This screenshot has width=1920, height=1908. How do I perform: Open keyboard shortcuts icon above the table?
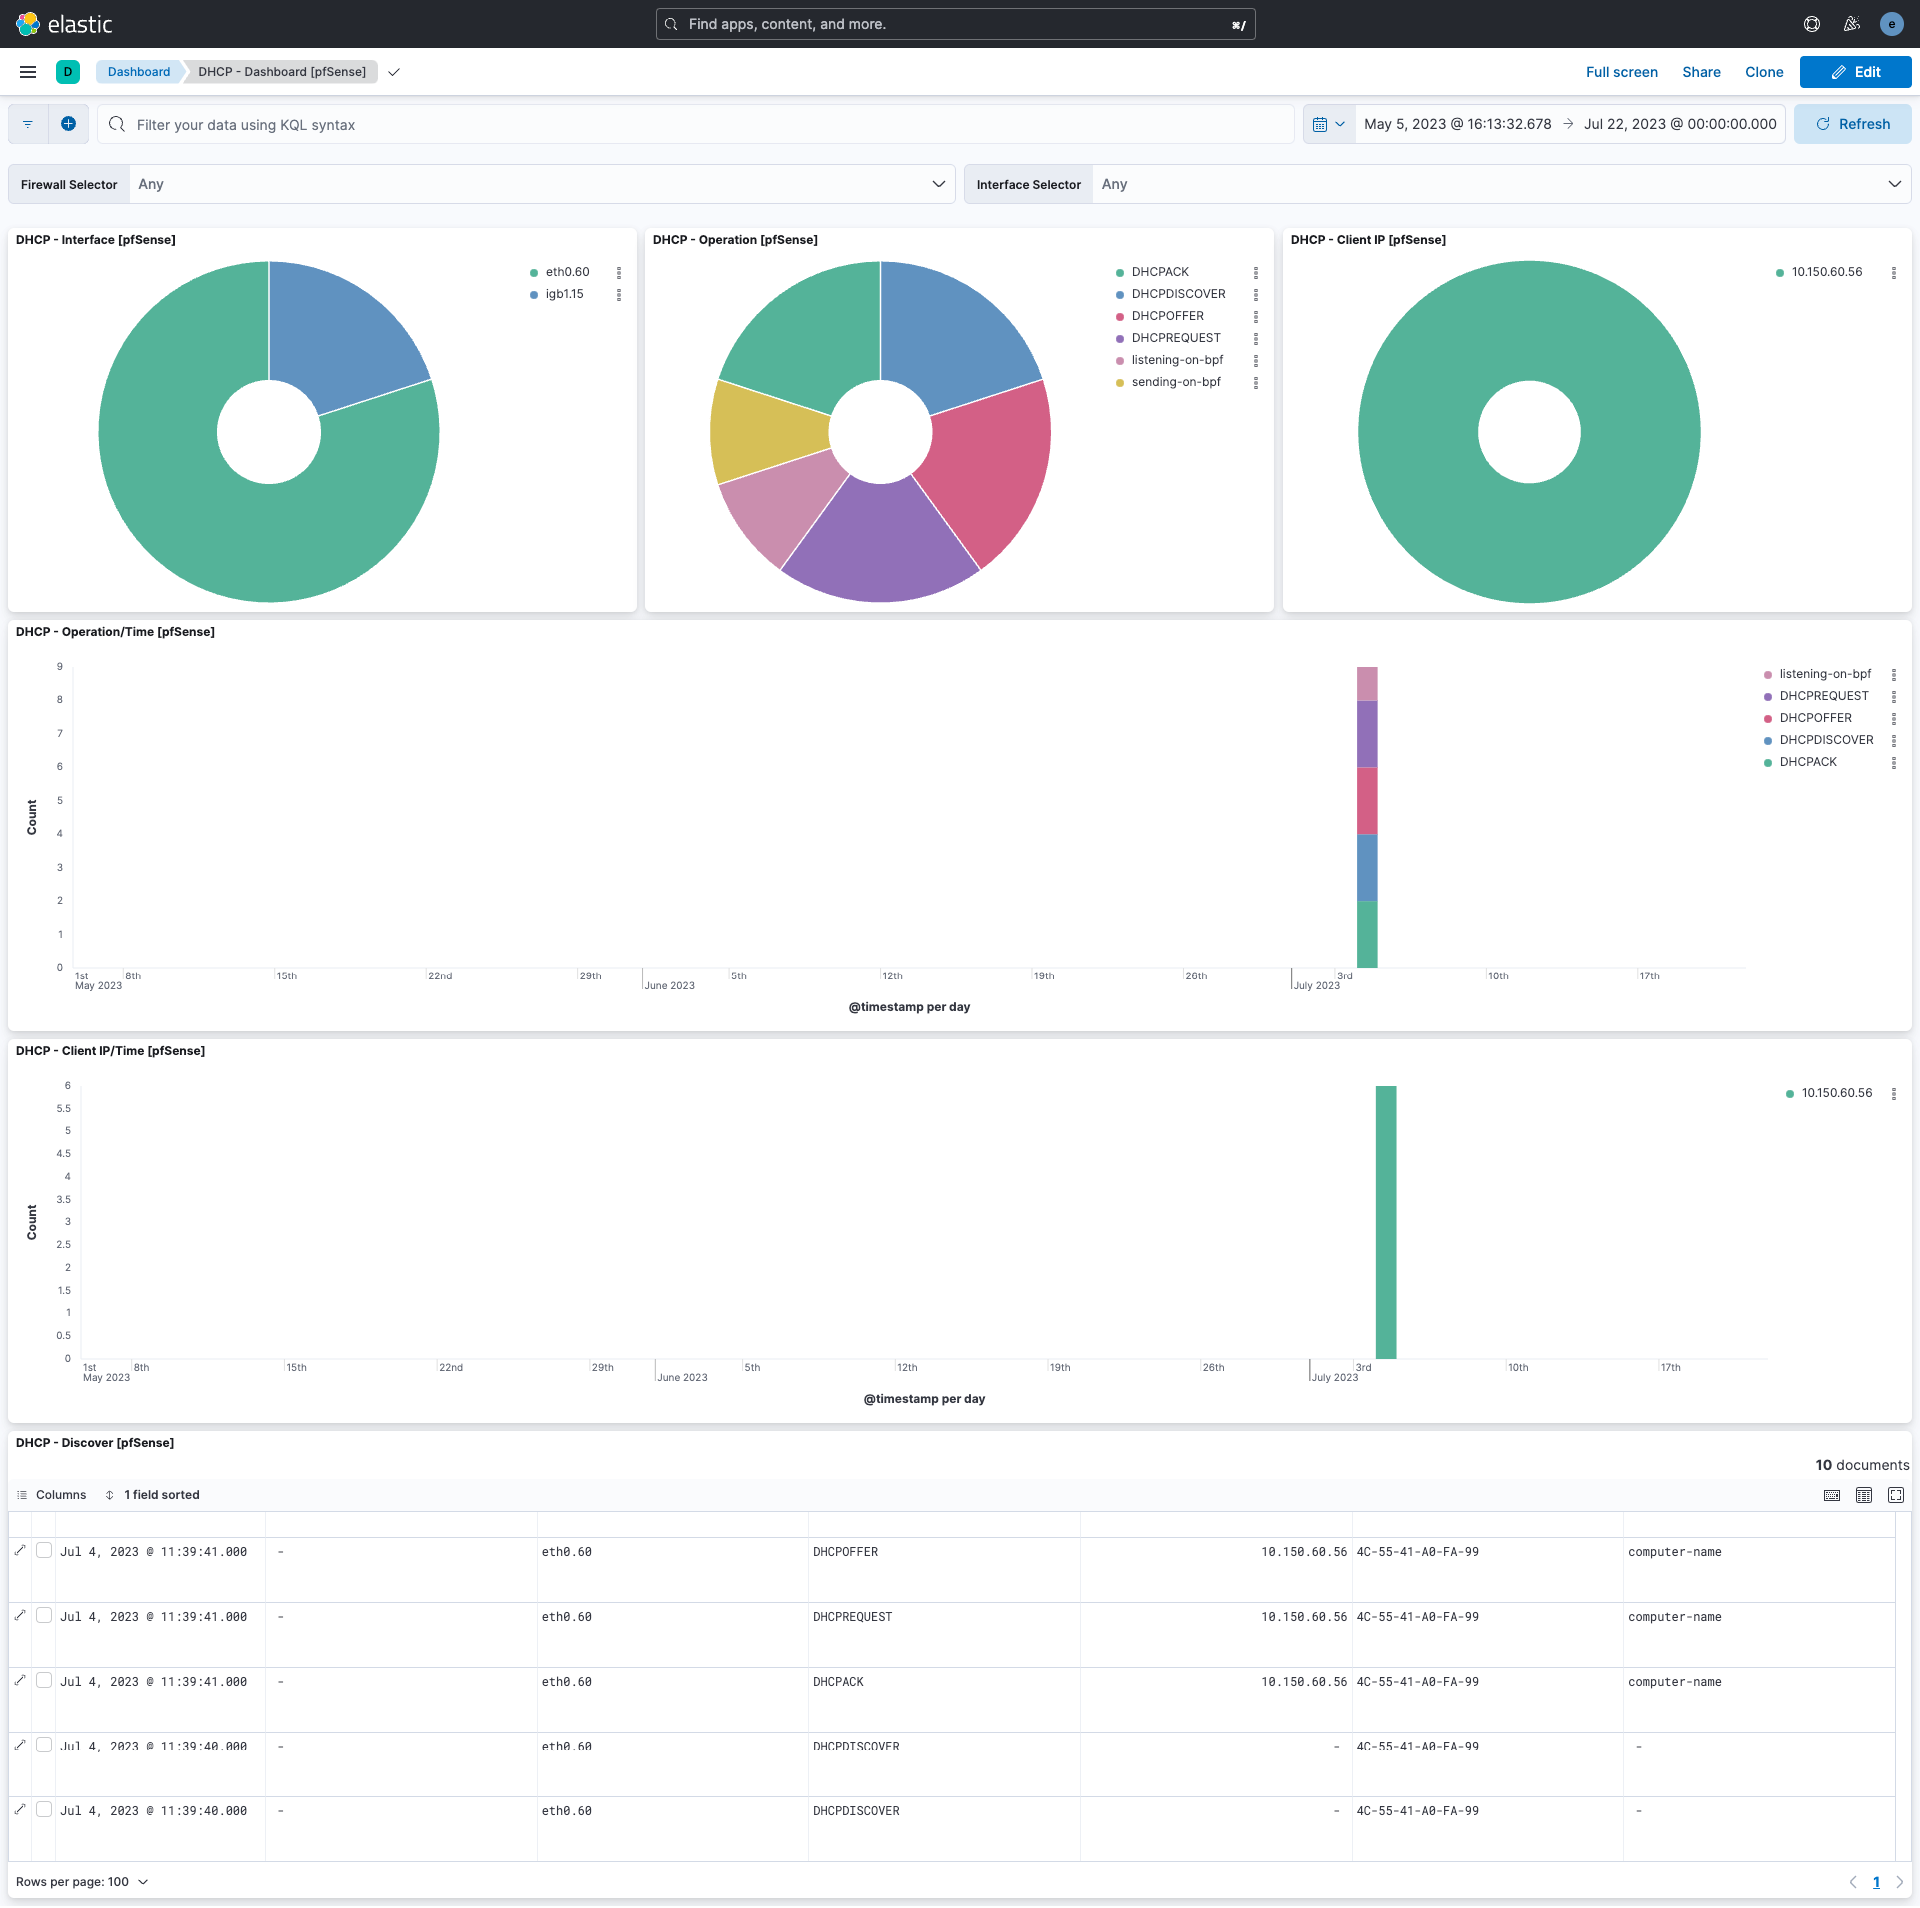[x=1831, y=1494]
